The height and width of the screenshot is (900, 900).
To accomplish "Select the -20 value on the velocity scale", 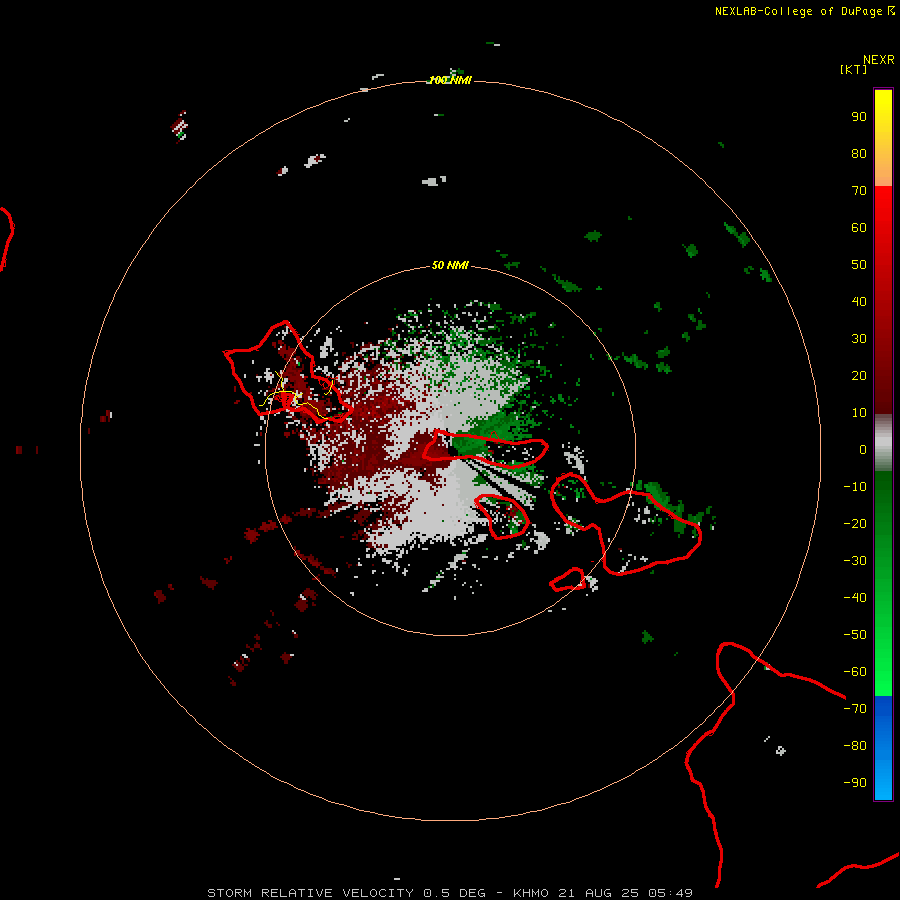I will pyautogui.click(x=855, y=523).
